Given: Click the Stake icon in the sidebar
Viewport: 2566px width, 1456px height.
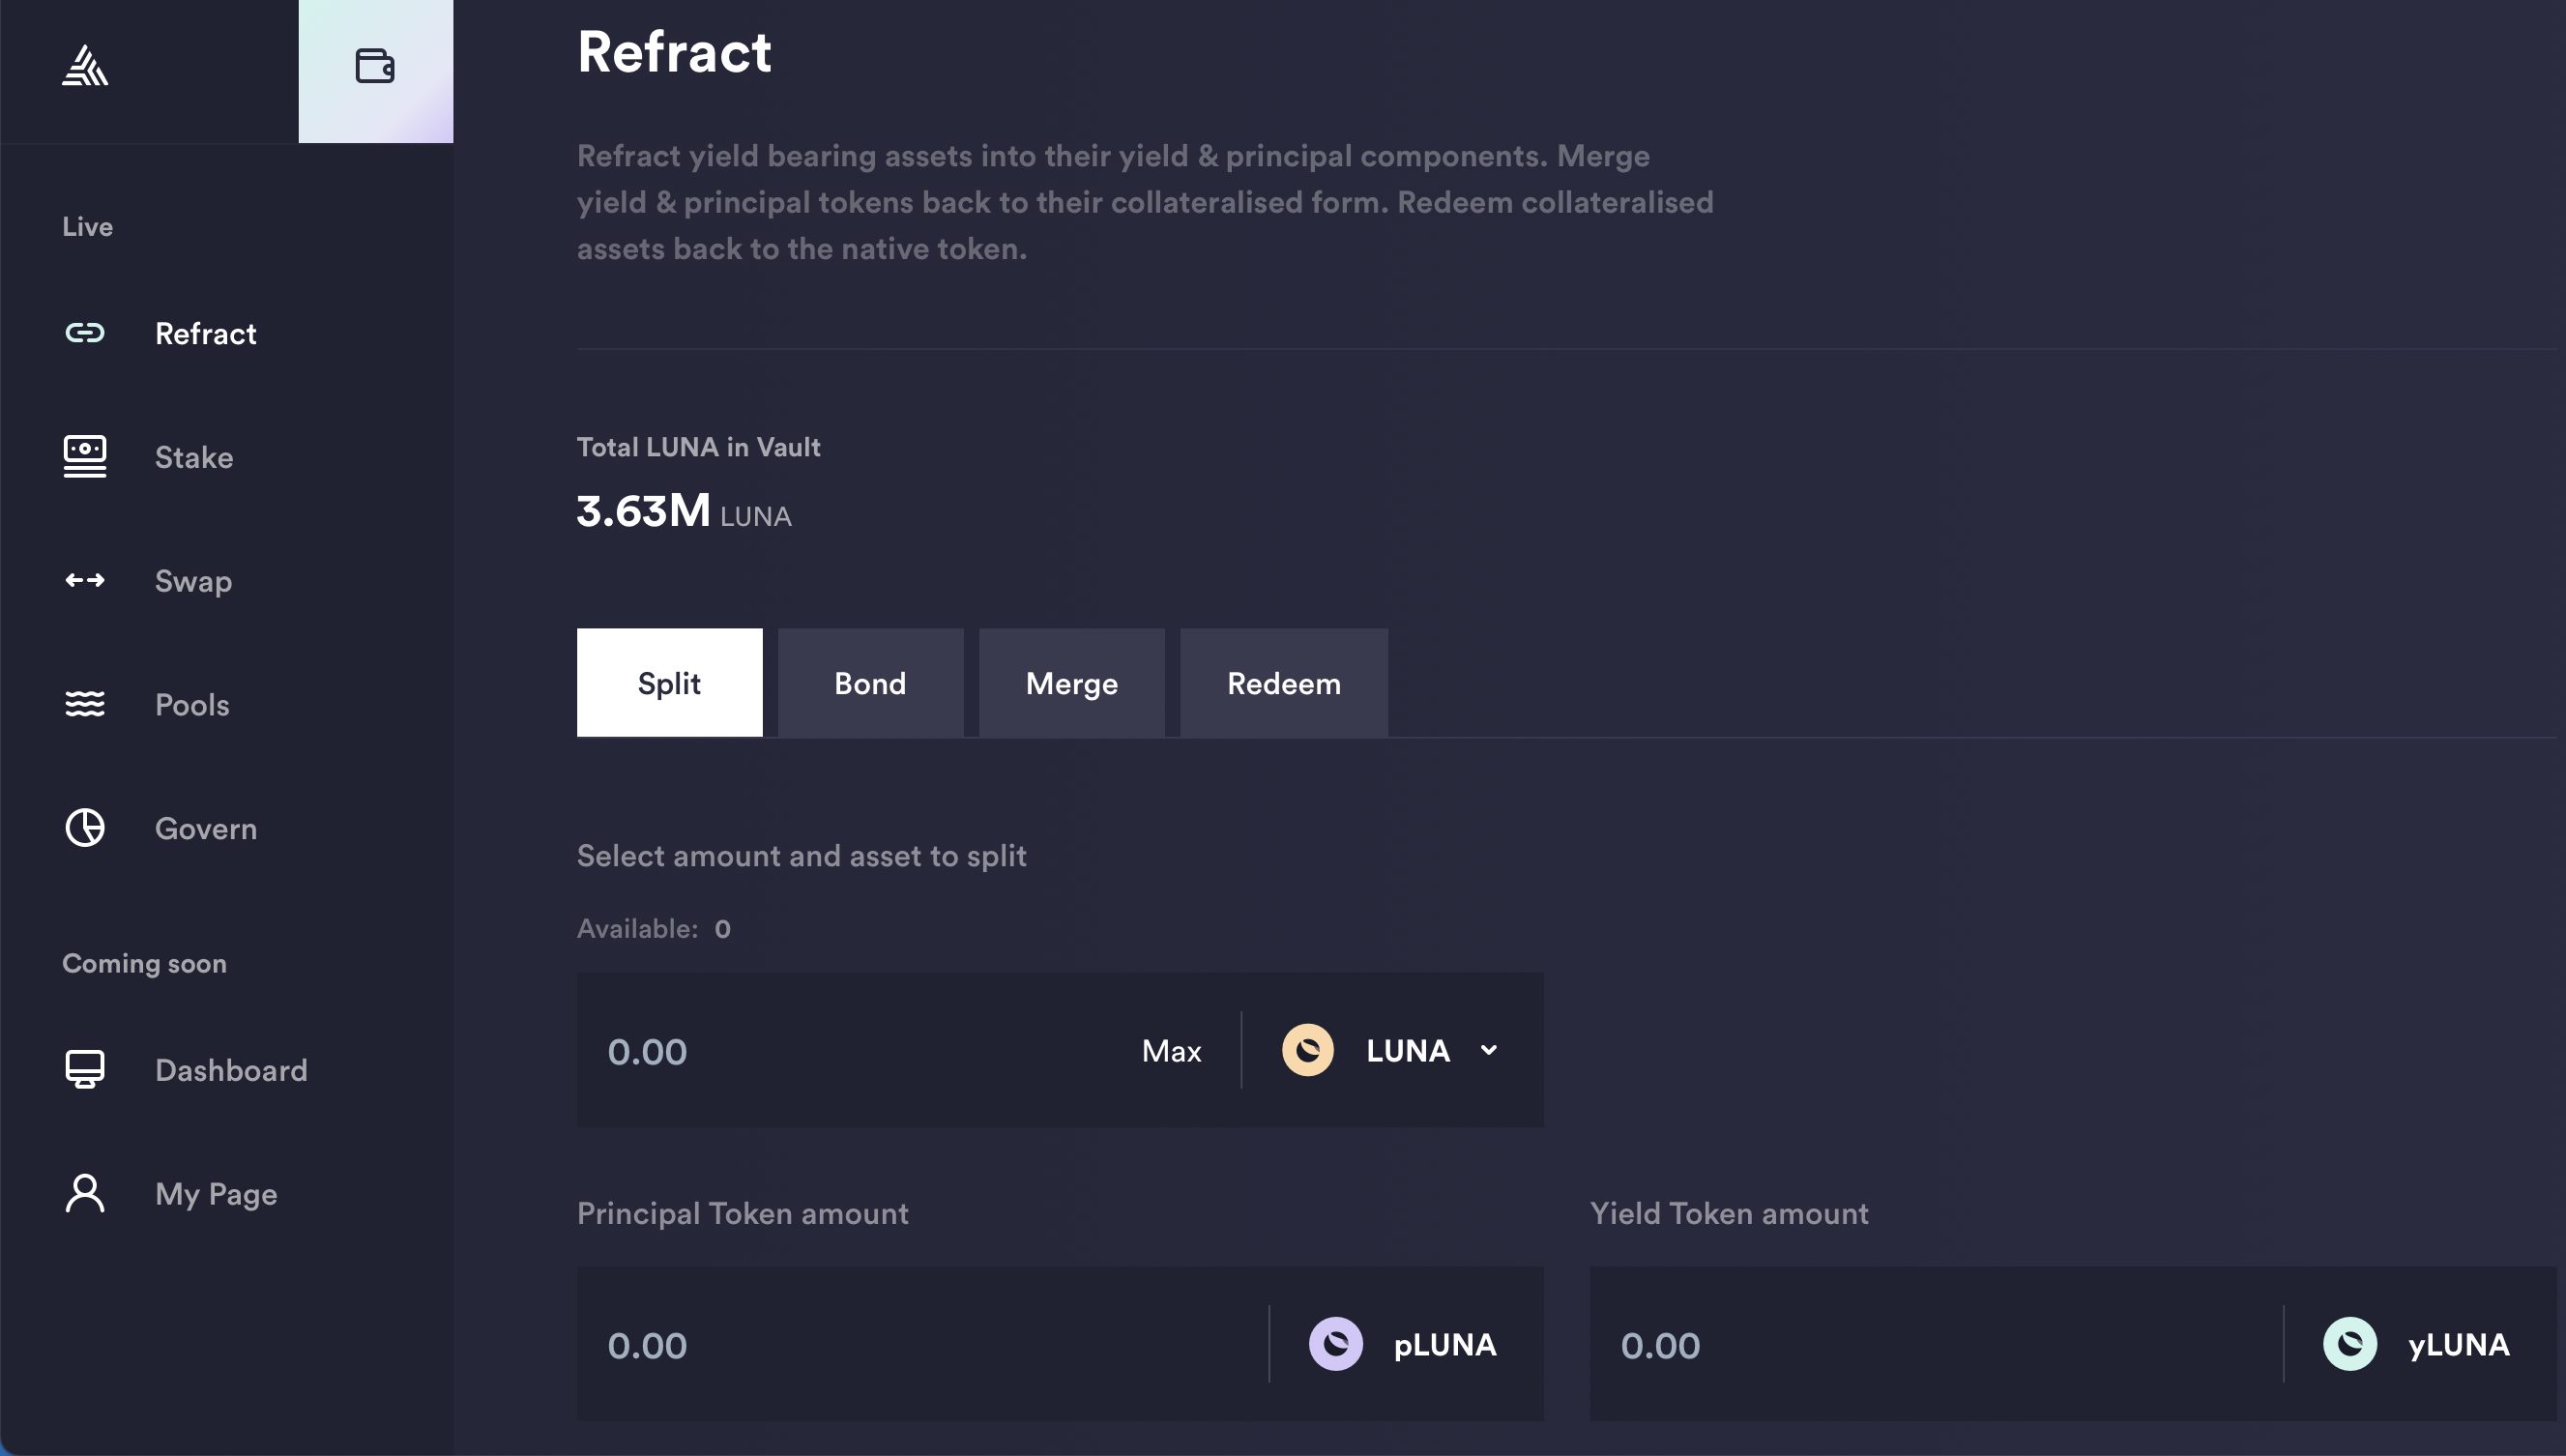Looking at the screenshot, I should click(85, 457).
